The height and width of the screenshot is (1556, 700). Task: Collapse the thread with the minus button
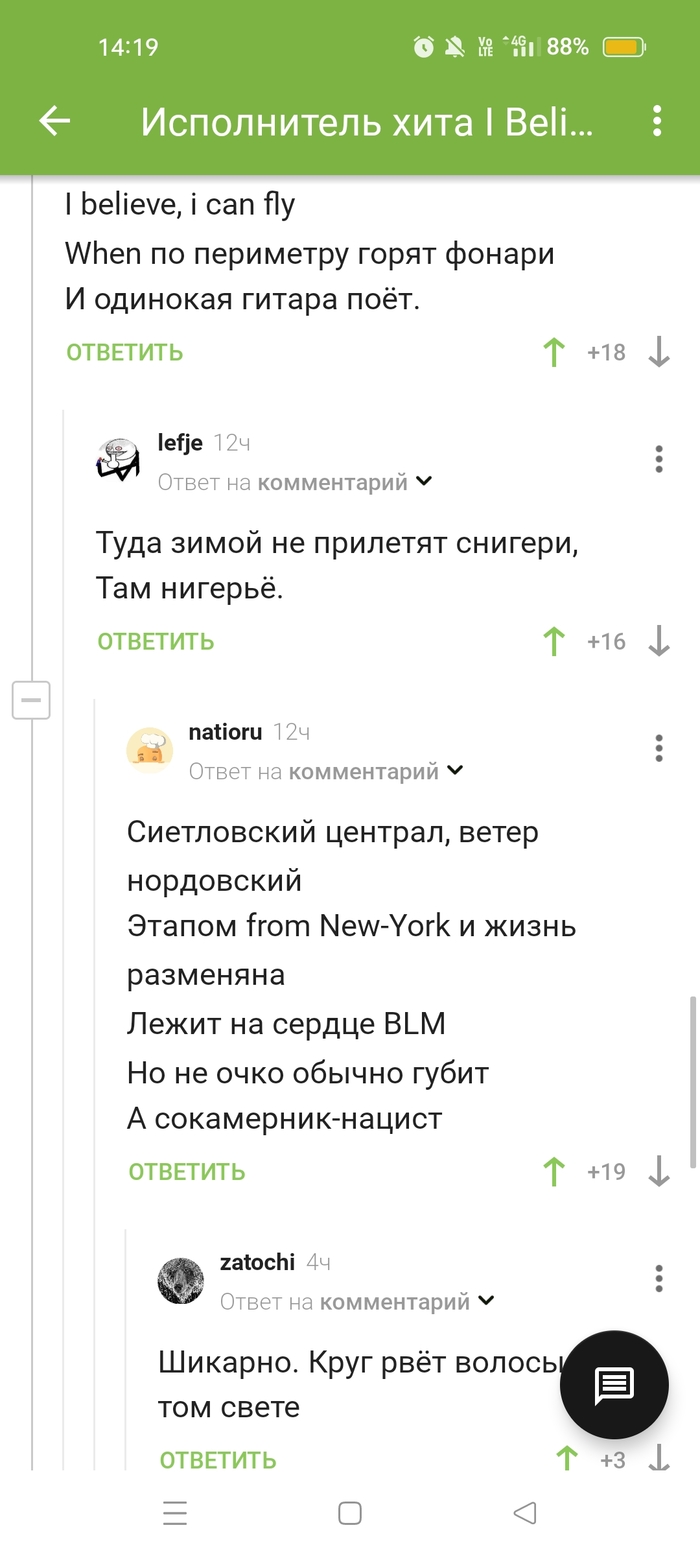click(x=31, y=700)
